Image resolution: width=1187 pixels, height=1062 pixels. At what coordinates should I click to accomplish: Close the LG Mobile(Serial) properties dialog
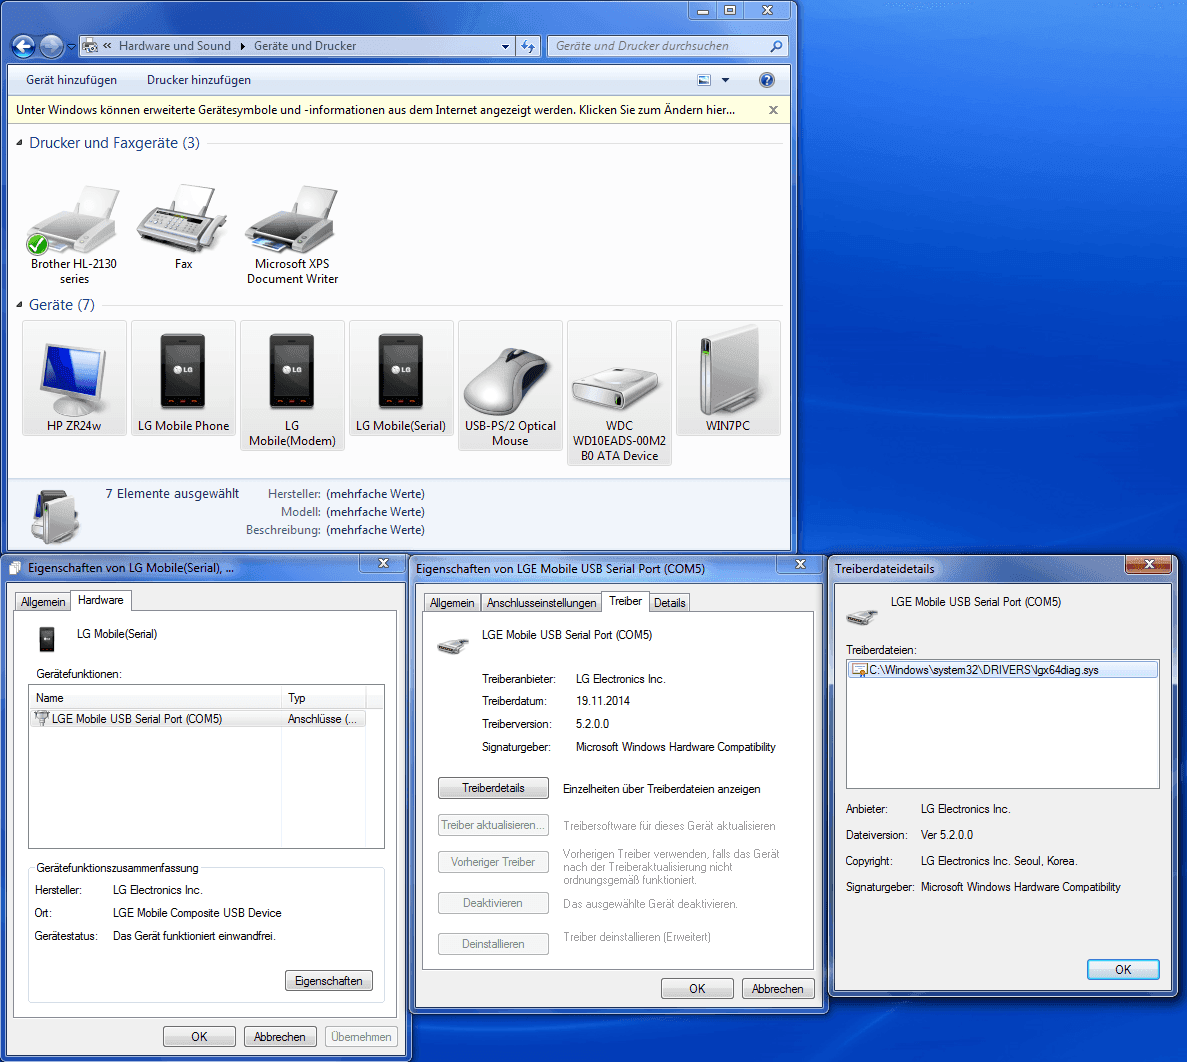[x=383, y=563]
